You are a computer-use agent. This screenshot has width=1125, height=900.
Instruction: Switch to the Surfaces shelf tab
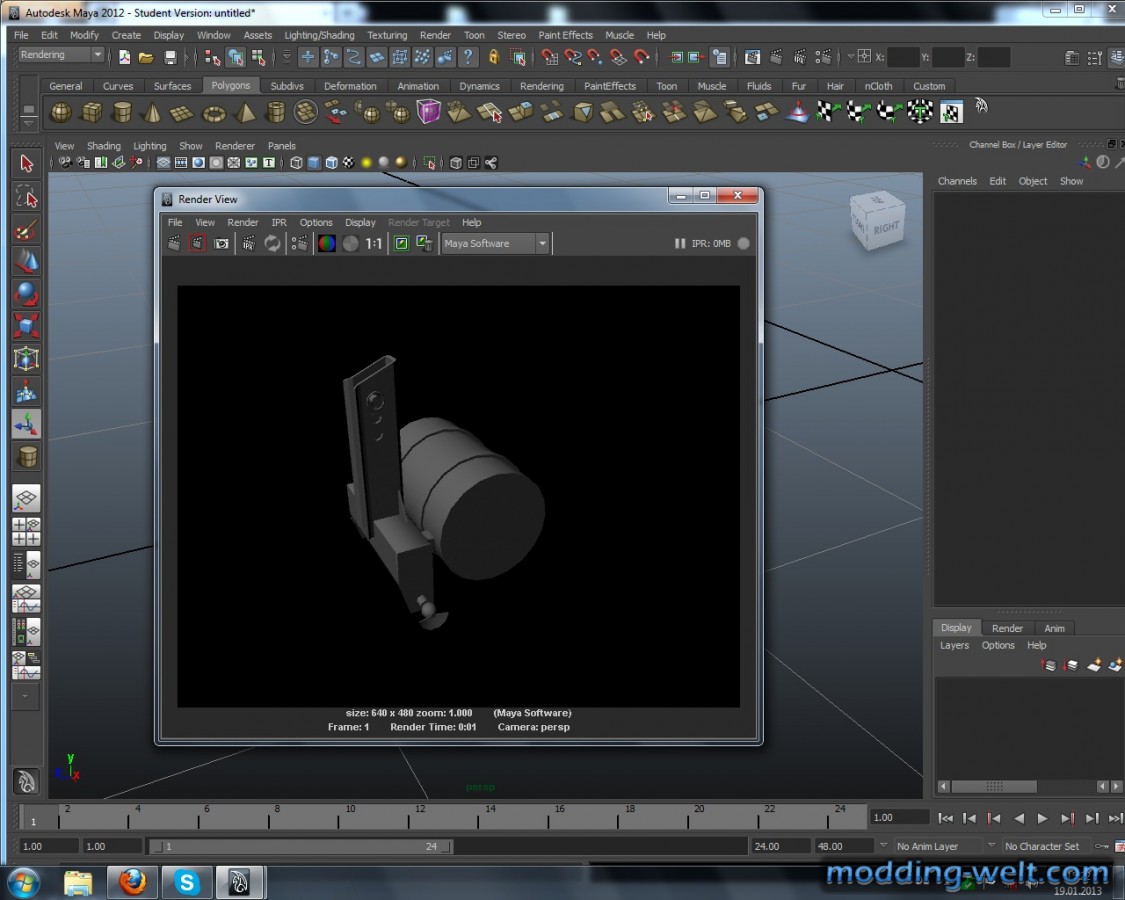coord(172,85)
